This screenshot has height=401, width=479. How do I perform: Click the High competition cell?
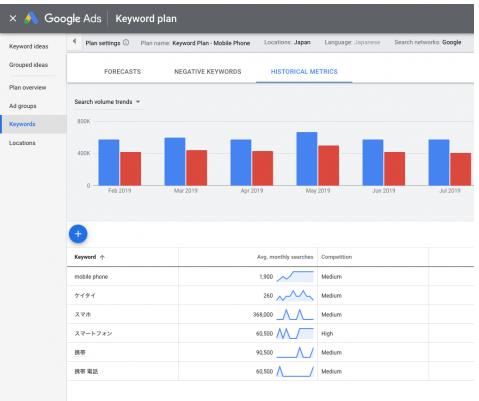coord(327,334)
